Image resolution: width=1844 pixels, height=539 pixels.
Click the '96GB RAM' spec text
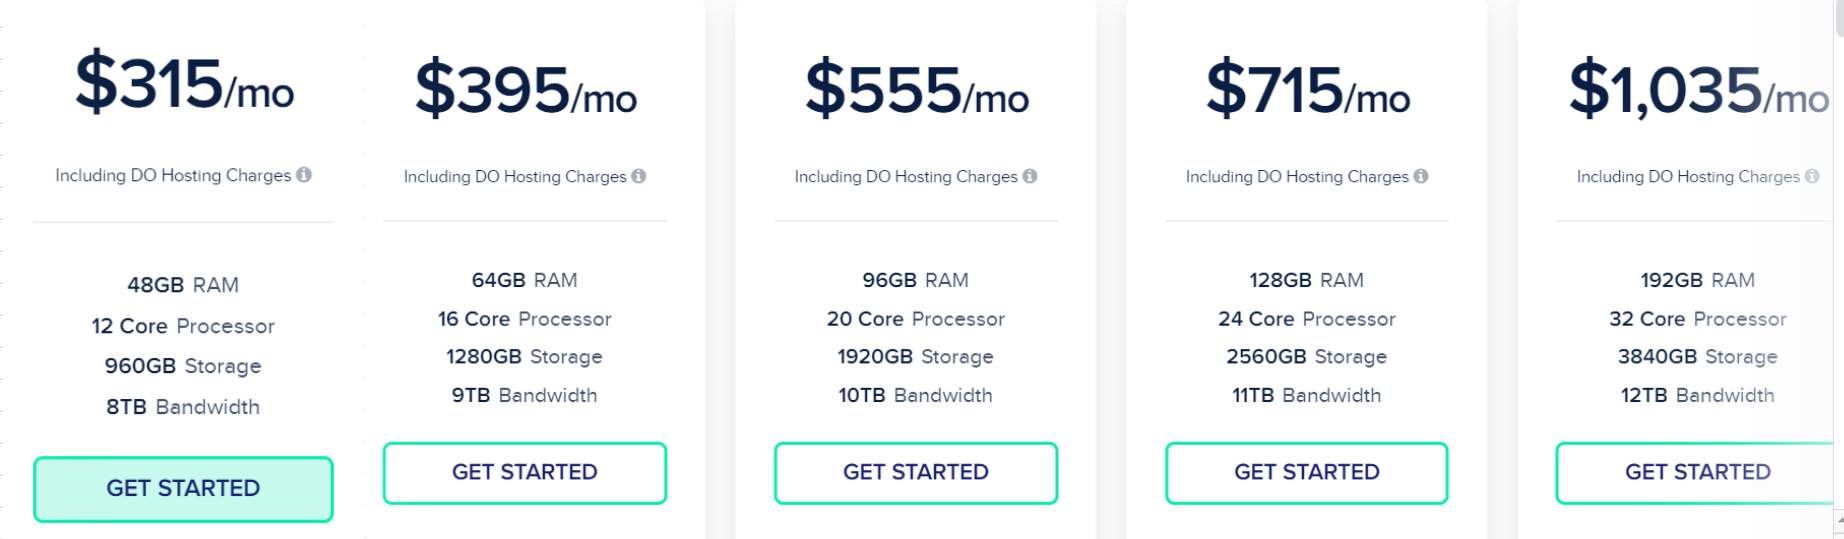coord(916,280)
